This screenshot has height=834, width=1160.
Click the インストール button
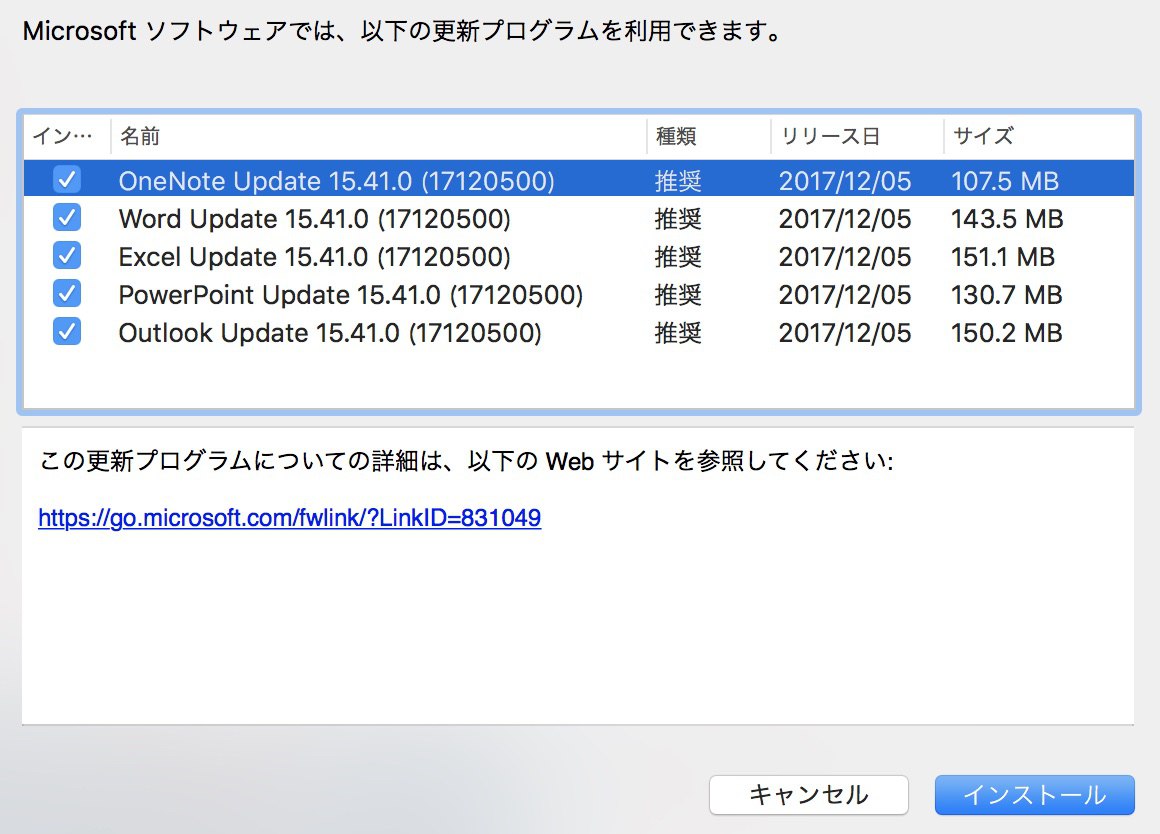click(1034, 795)
